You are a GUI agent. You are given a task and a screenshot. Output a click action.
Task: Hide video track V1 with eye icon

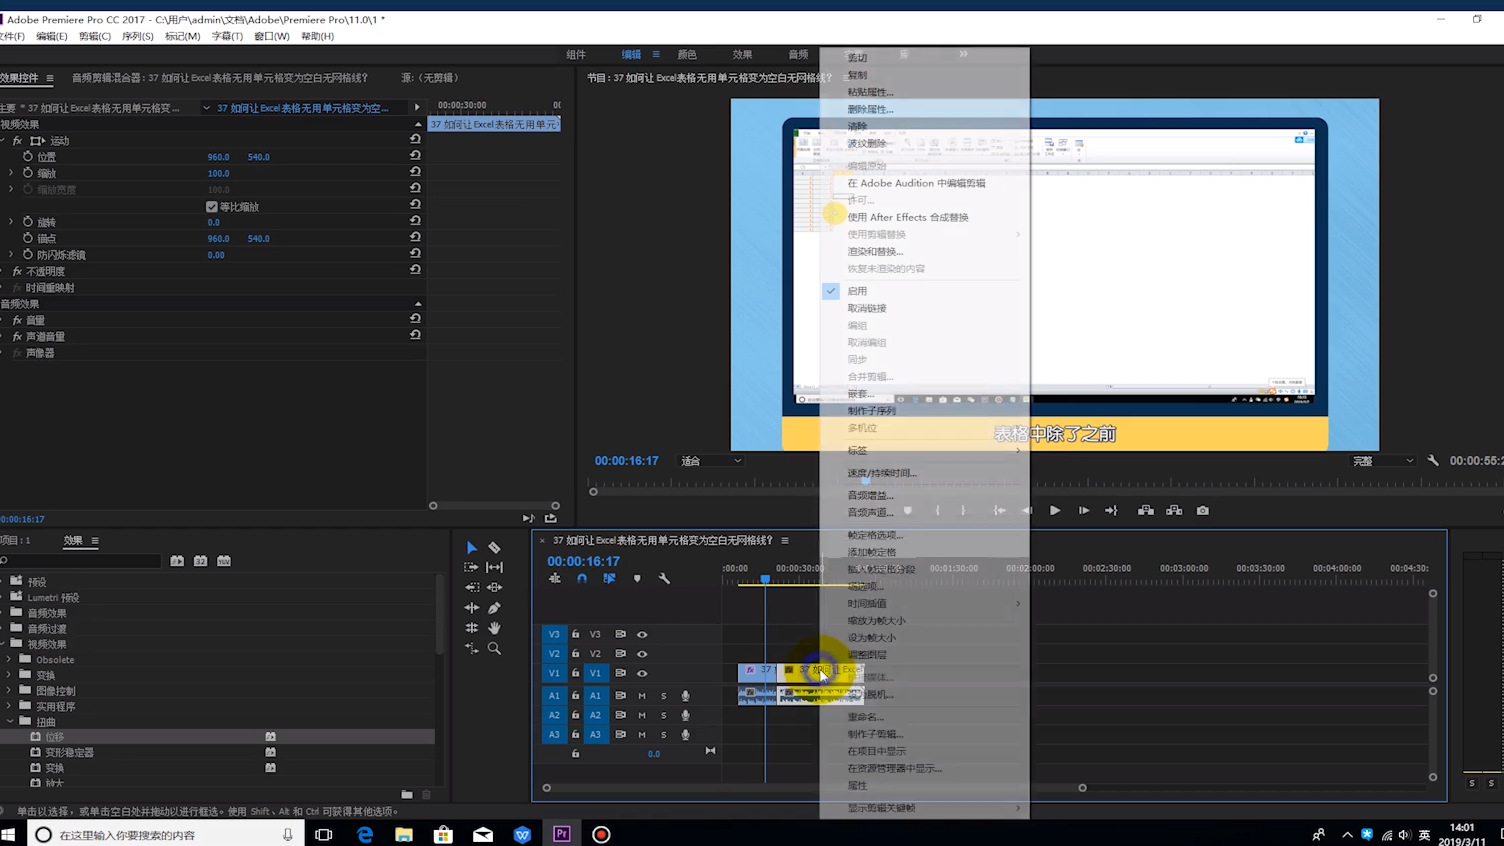642,673
